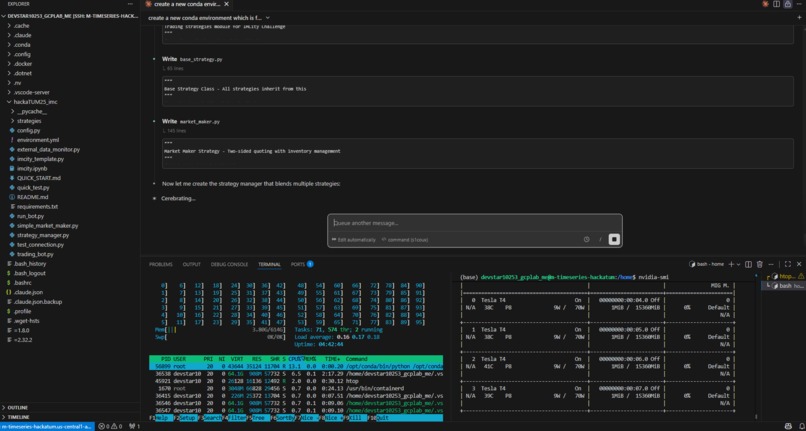Toggle Edit automatically mode
Screen dimensions: 806x431
pyautogui.click(x=354, y=240)
